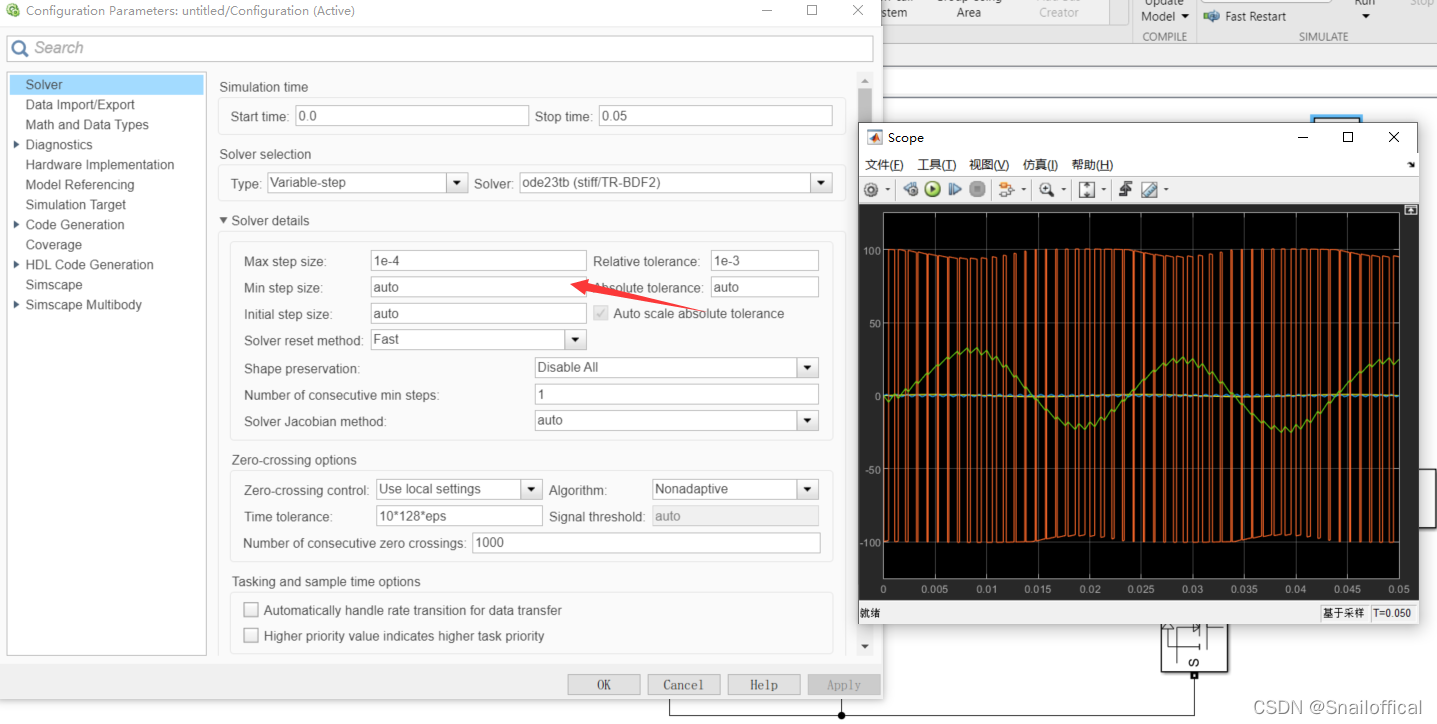Click the Relative tolerance field
Viewport: 1437px width, 724px height.
pyautogui.click(x=765, y=261)
